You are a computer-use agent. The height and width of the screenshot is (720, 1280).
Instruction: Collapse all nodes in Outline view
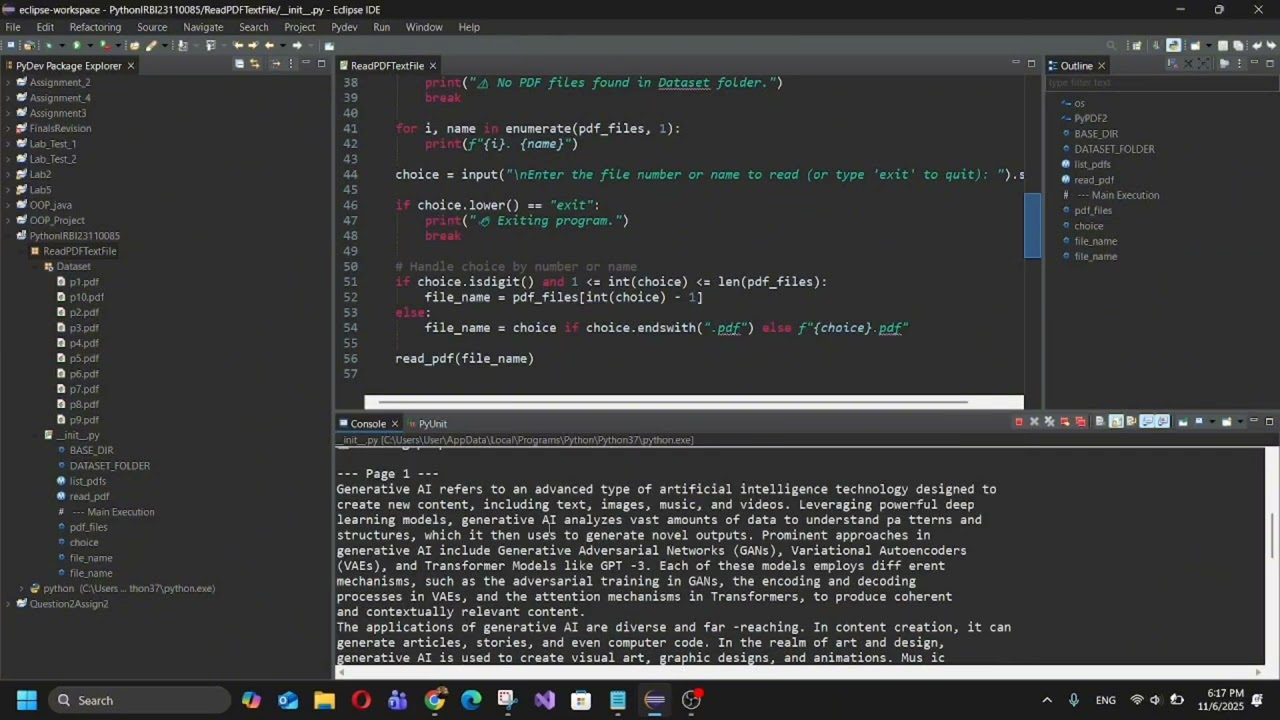(x=1188, y=64)
